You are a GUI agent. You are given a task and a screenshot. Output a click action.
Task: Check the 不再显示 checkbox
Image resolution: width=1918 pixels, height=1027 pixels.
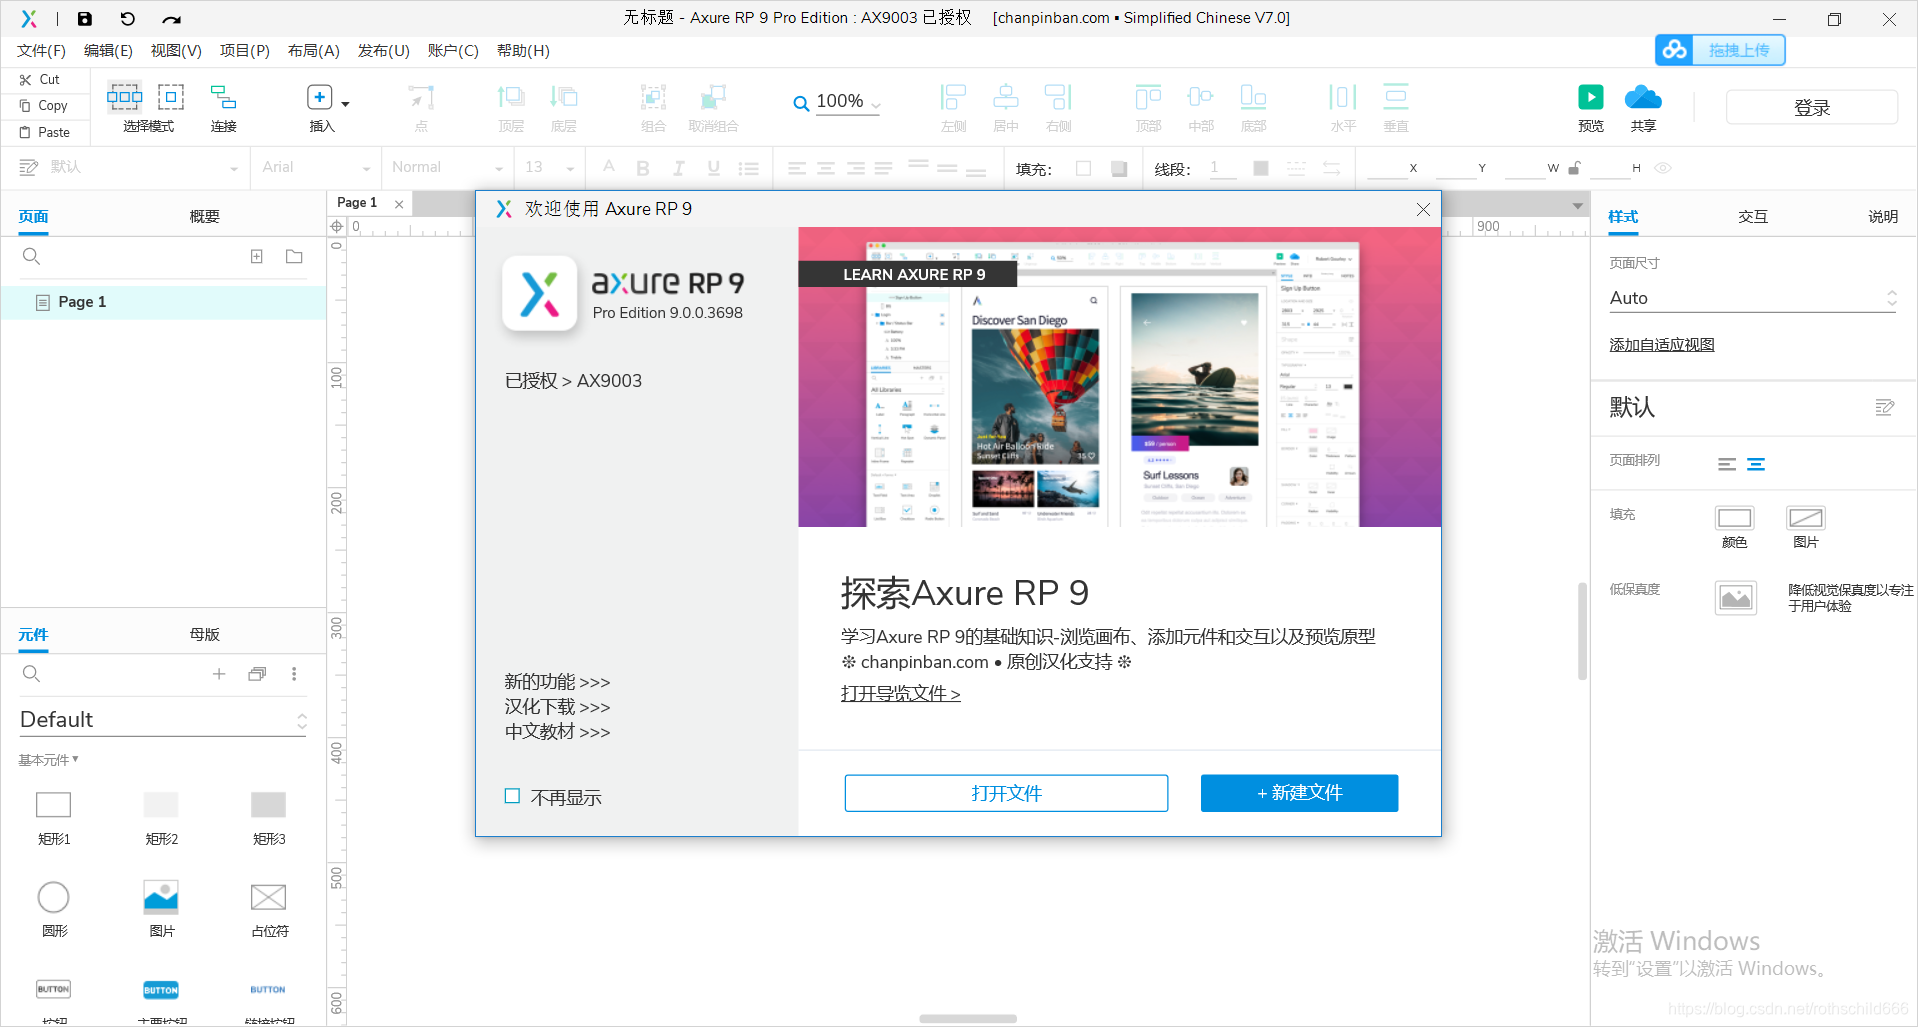(x=512, y=796)
